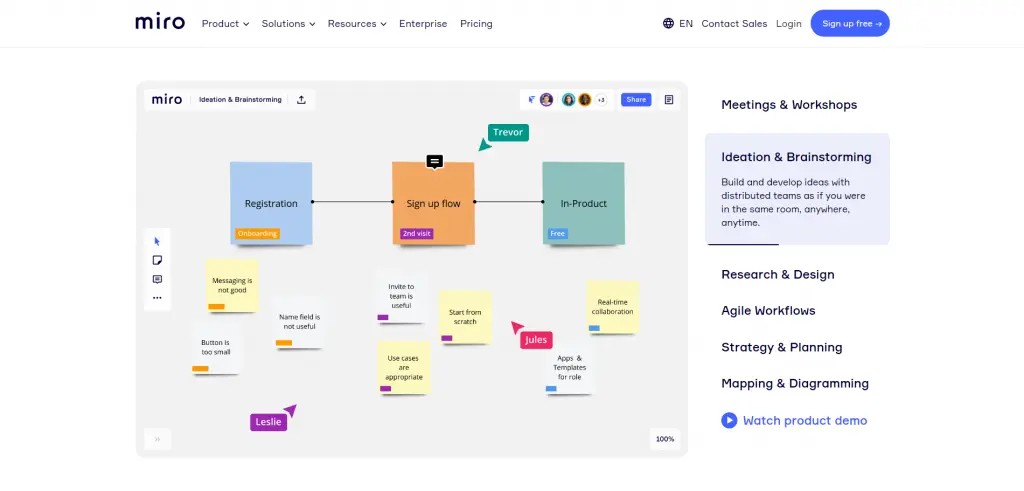Image resolution: width=1024 pixels, height=491 pixels.
Task: Select the cursor tool in the board toolbar
Action: tap(157, 241)
